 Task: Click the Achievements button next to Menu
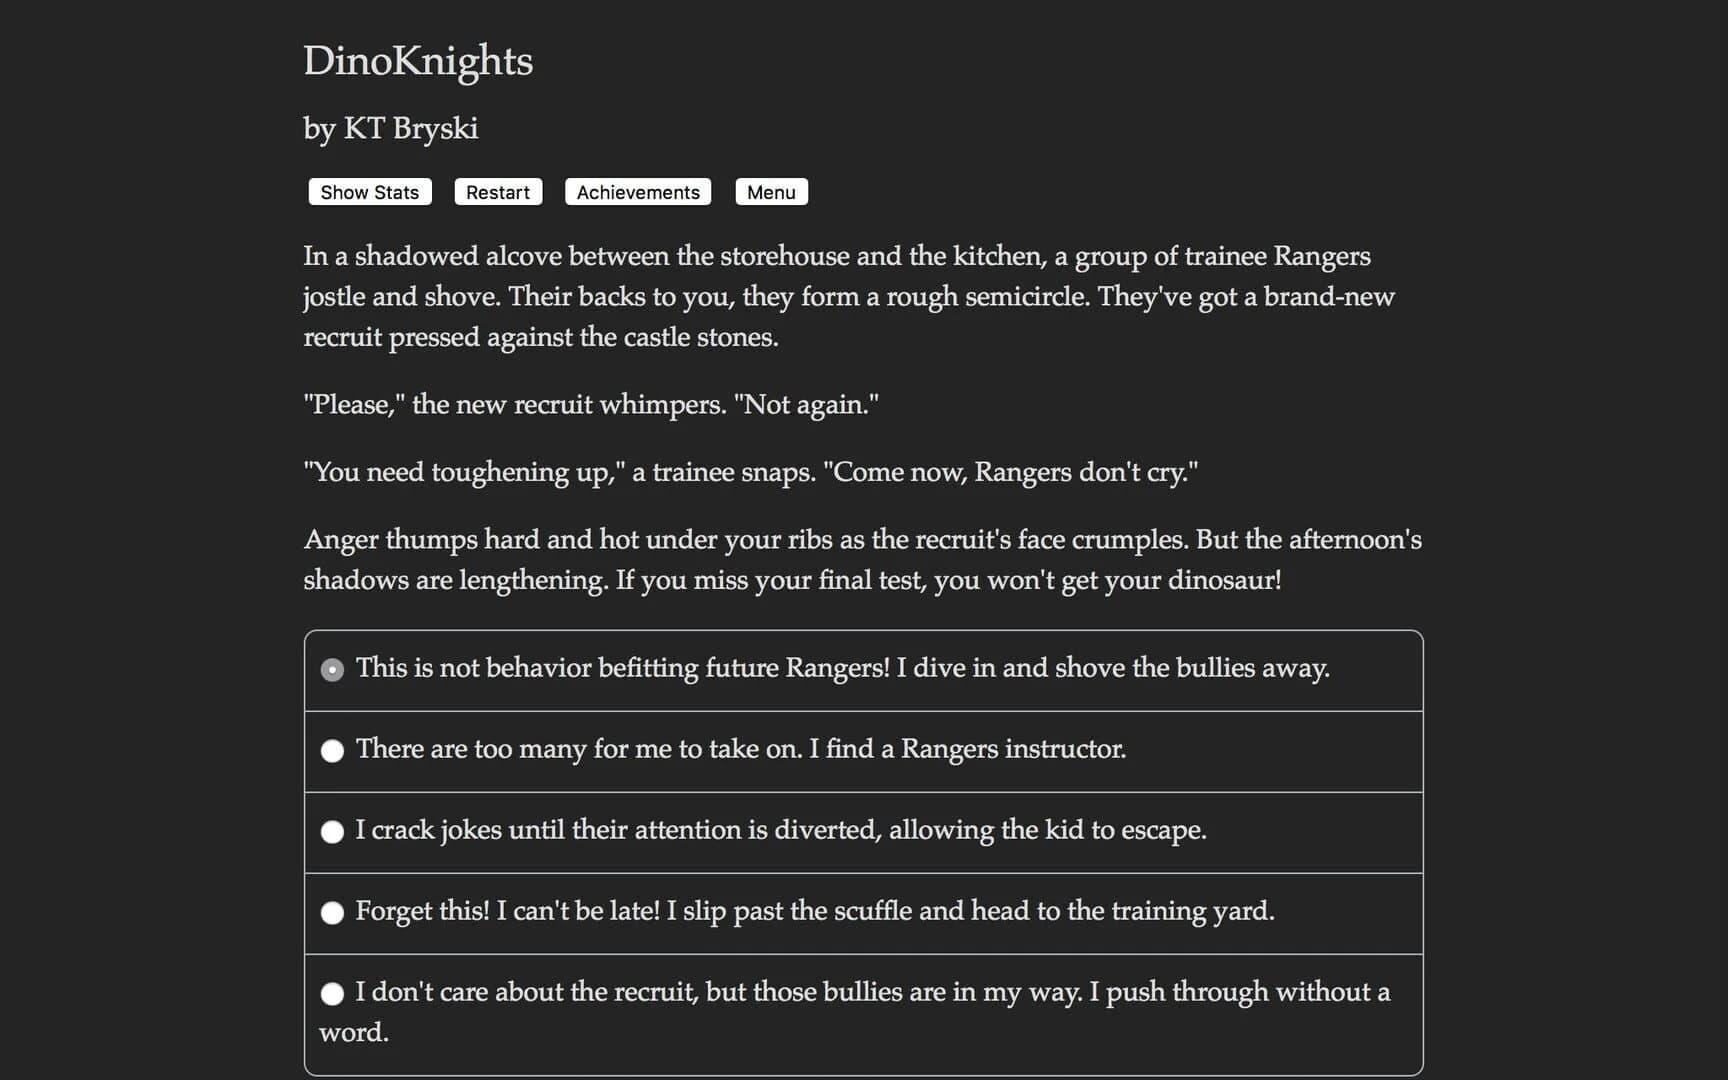637,192
